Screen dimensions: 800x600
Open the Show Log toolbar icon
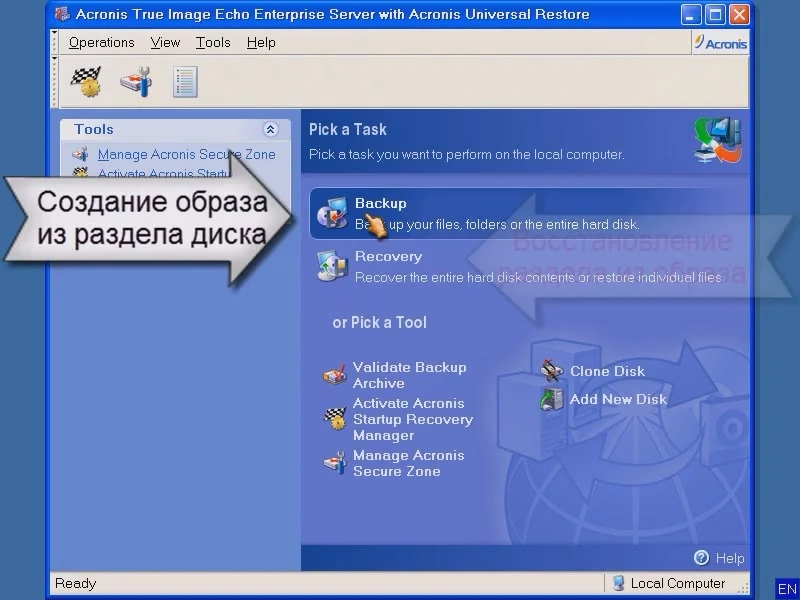point(185,82)
